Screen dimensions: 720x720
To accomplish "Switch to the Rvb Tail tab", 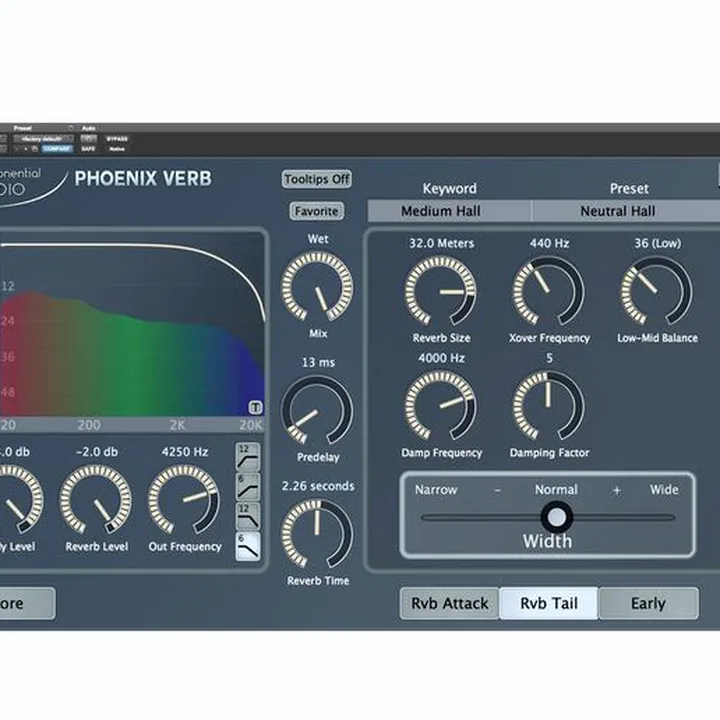I will 549,603.
